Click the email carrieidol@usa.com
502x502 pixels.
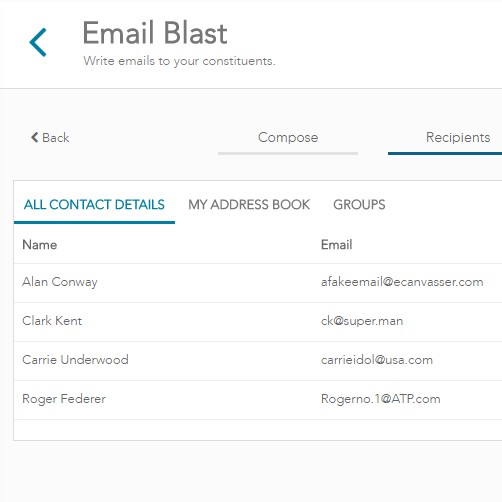[x=377, y=360]
